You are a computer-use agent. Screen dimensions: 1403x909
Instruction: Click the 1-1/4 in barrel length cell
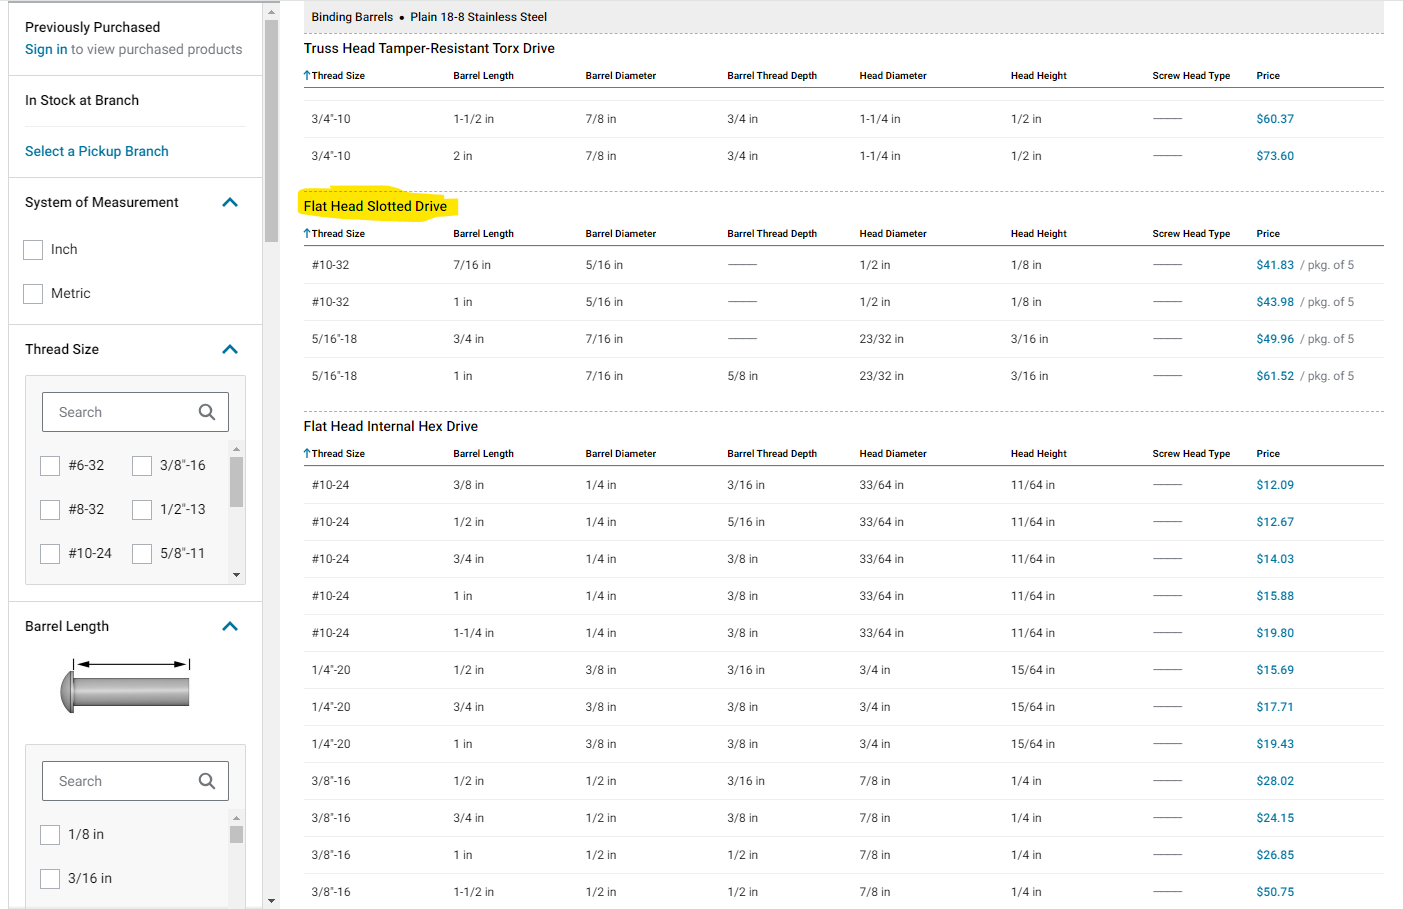473,633
